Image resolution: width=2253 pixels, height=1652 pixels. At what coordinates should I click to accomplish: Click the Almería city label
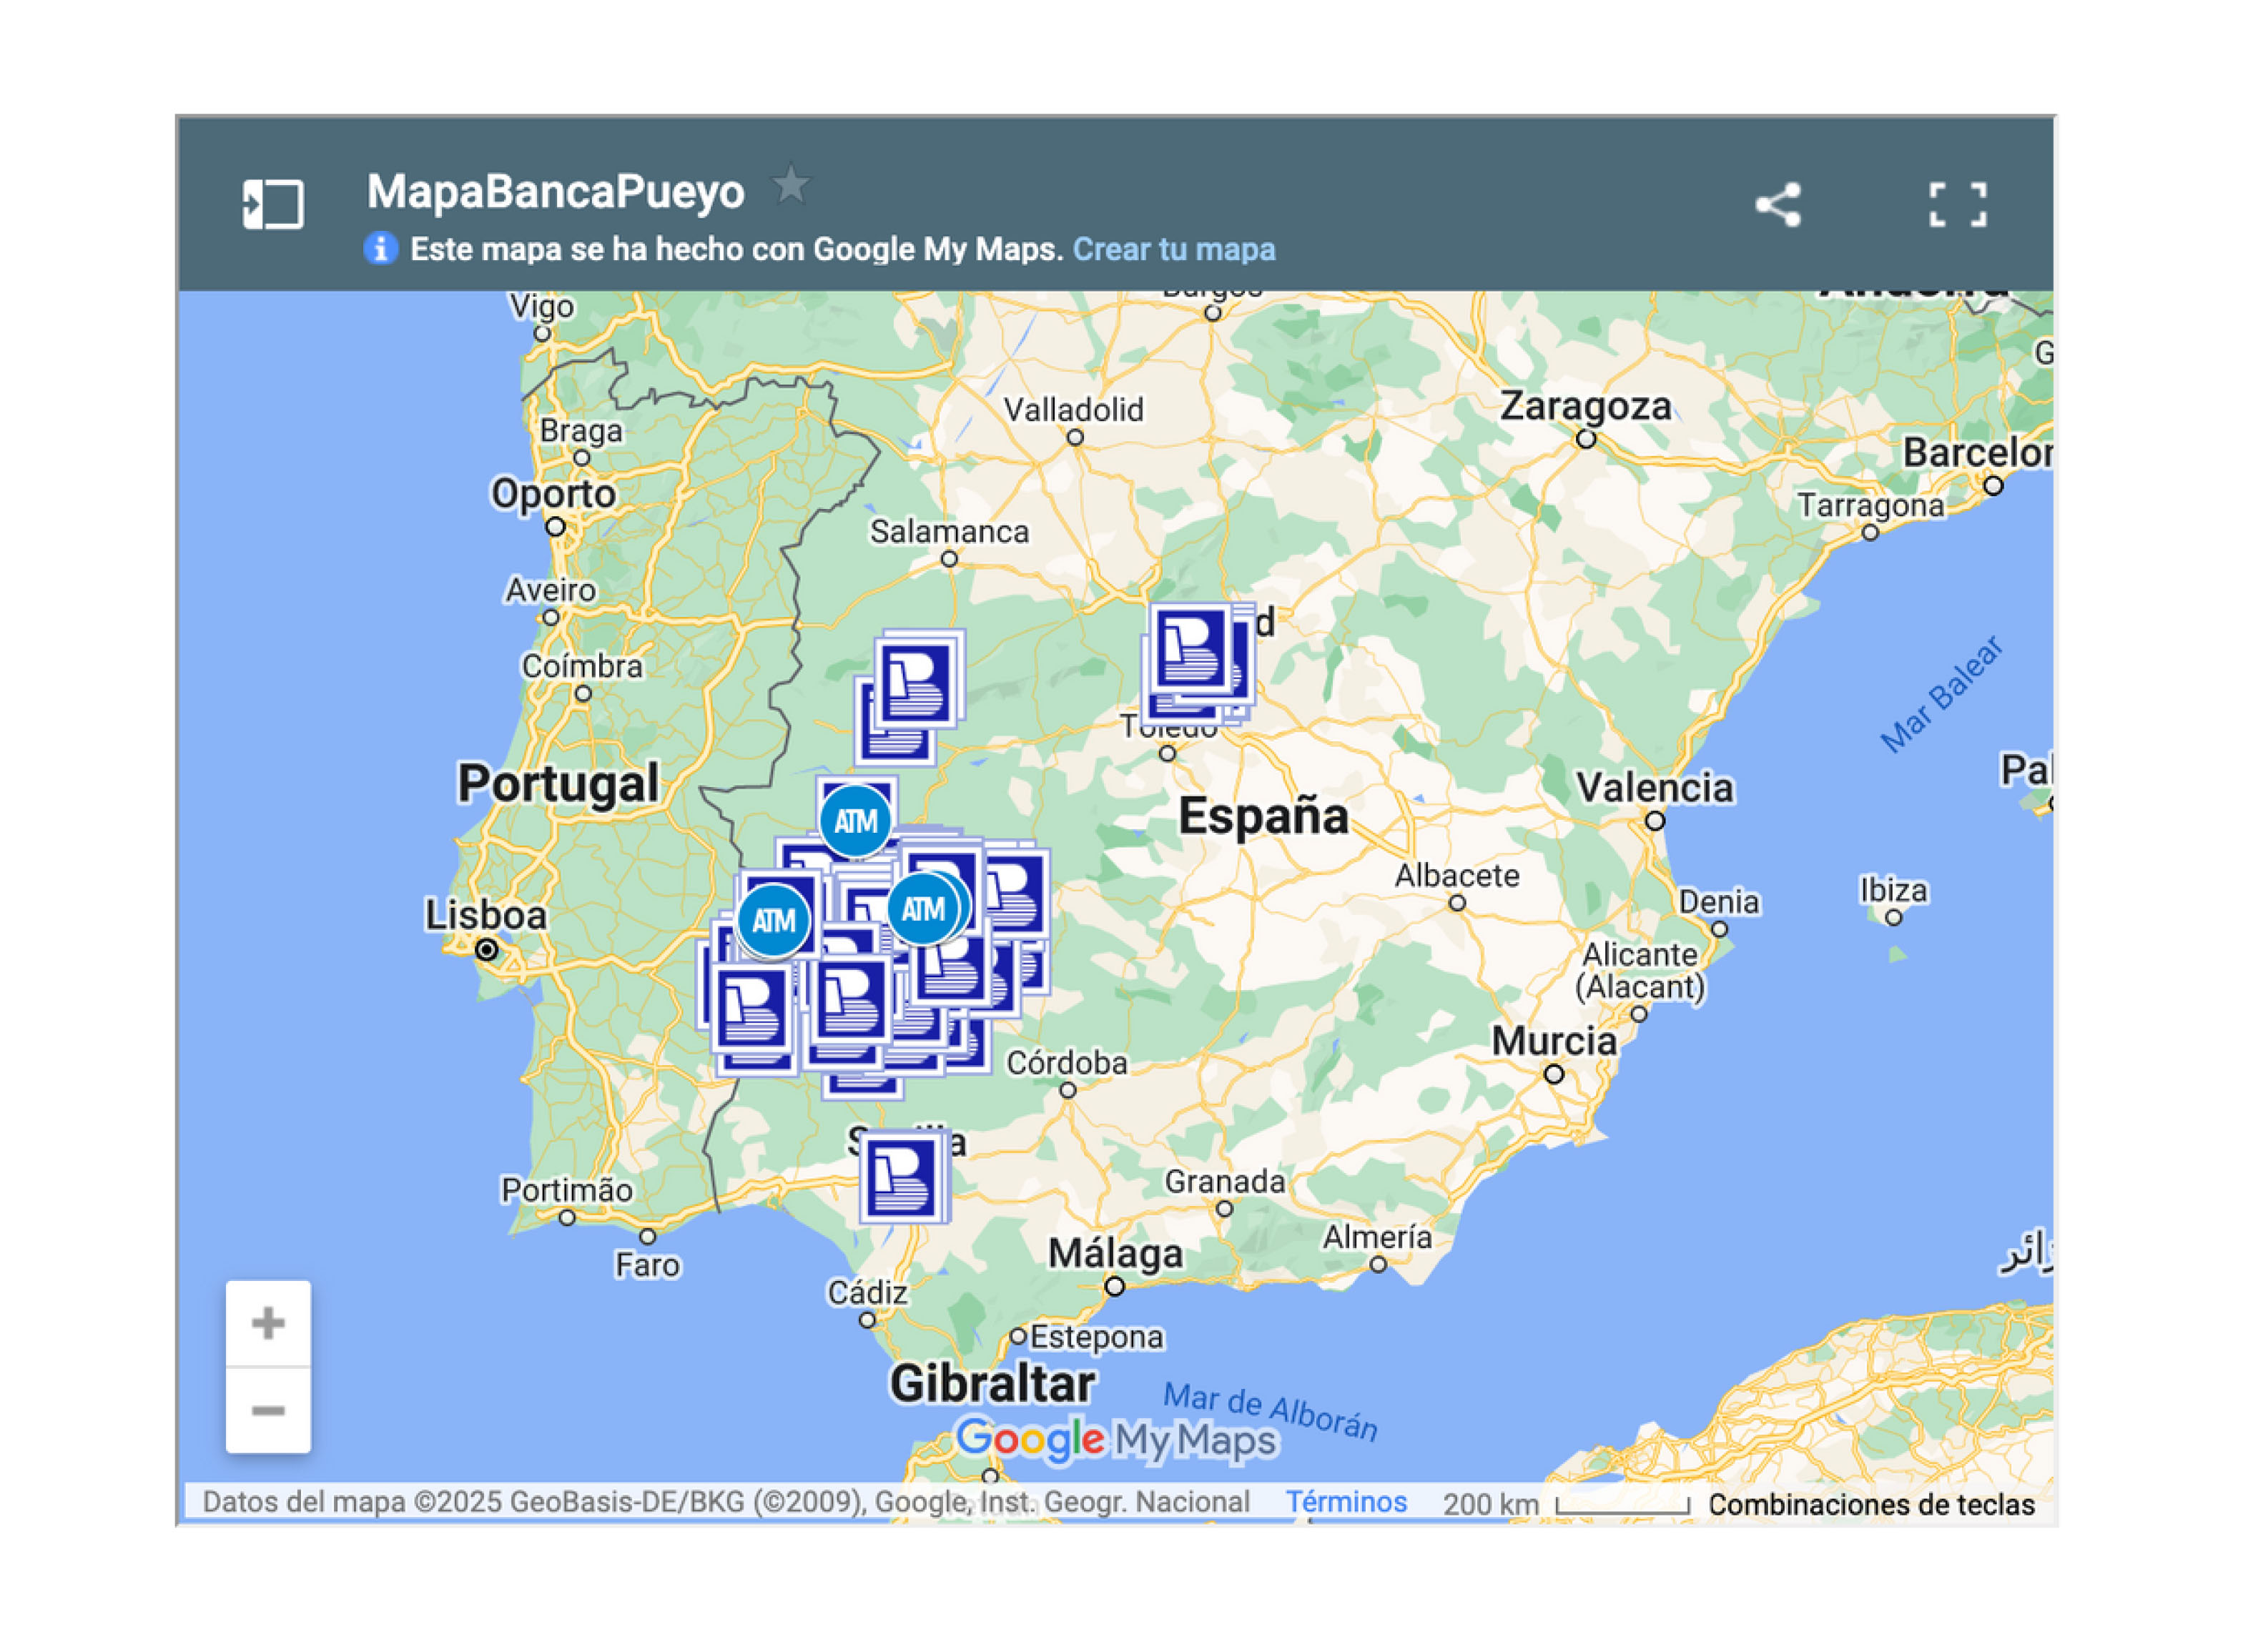[x=1377, y=1237]
